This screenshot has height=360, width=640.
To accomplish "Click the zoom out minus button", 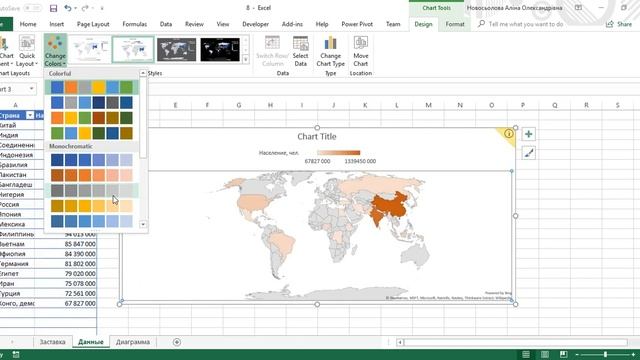I will pyautogui.click(x=577, y=354).
